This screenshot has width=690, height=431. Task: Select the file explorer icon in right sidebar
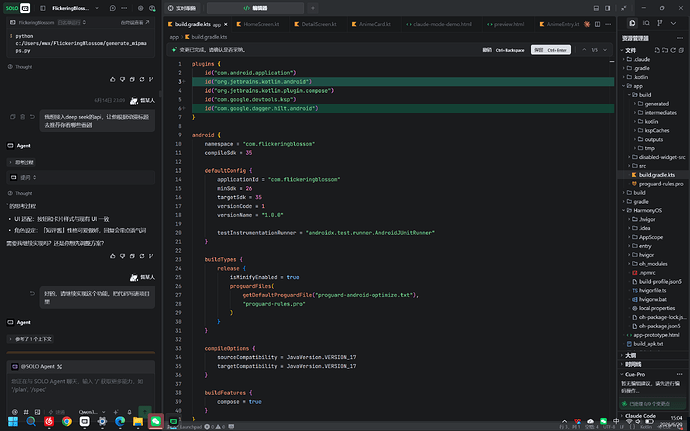coord(632,23)
